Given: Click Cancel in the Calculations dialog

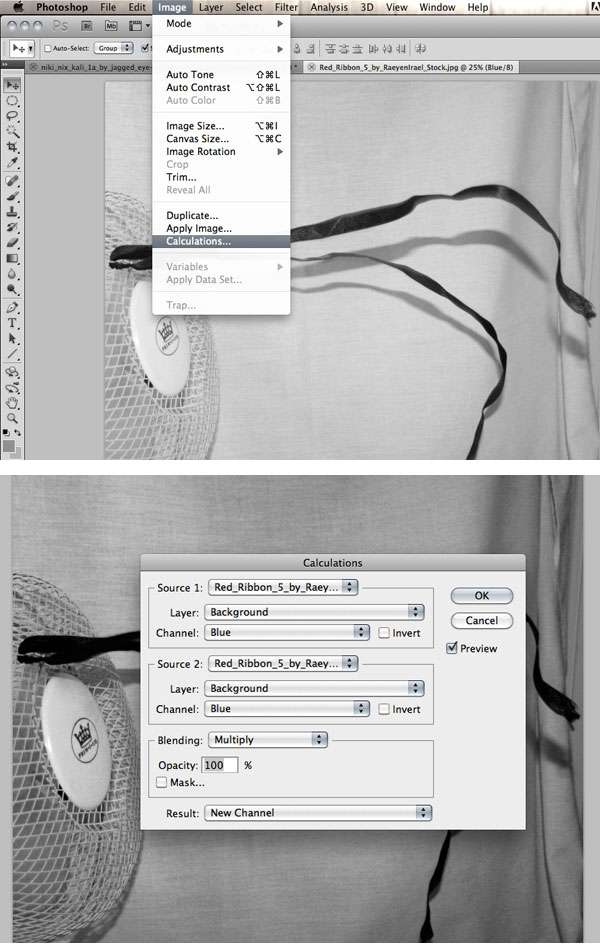Looking at the screenshot, I should click(x=481, y=621).
